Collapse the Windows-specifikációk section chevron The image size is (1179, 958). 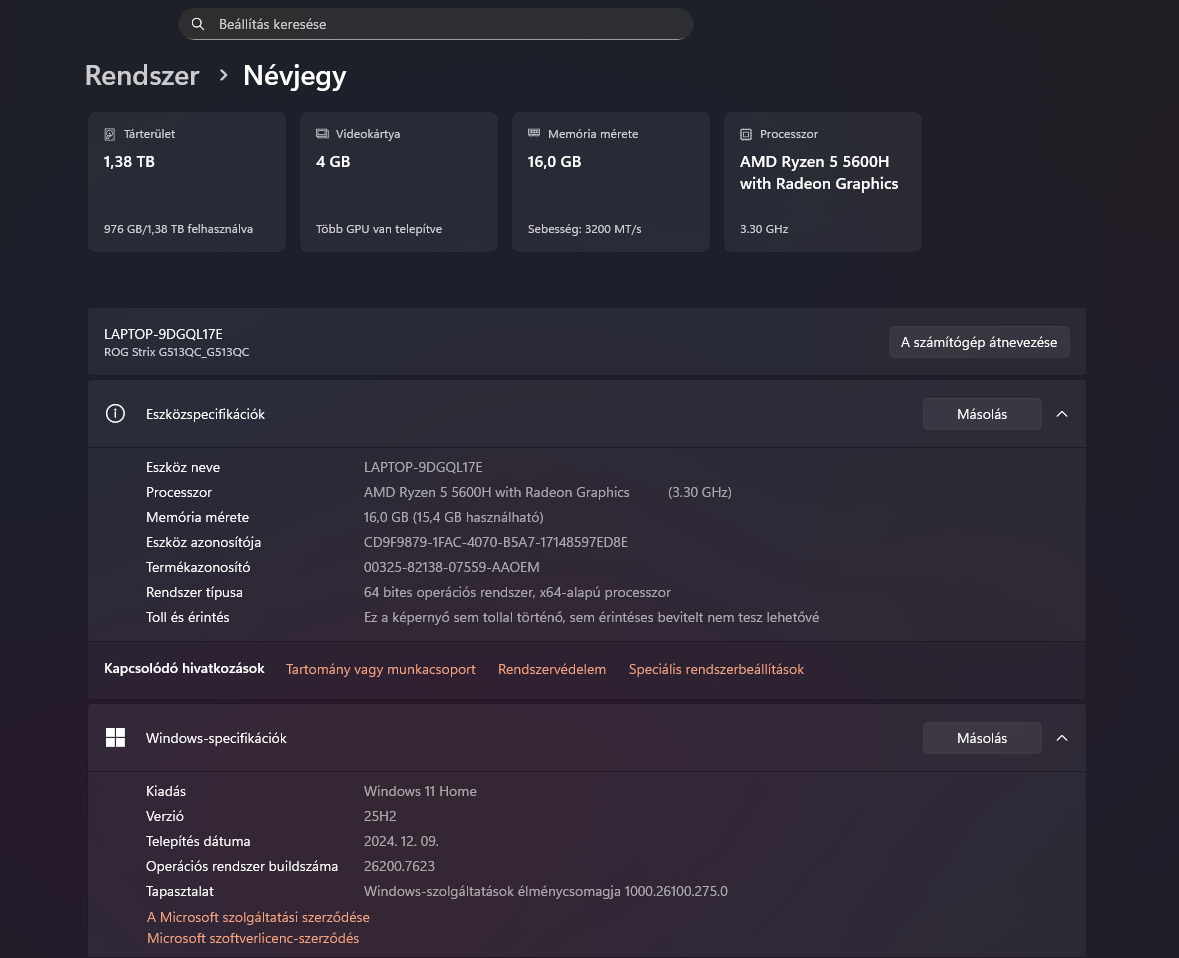pyautogui.click(x=1062, y=738)
